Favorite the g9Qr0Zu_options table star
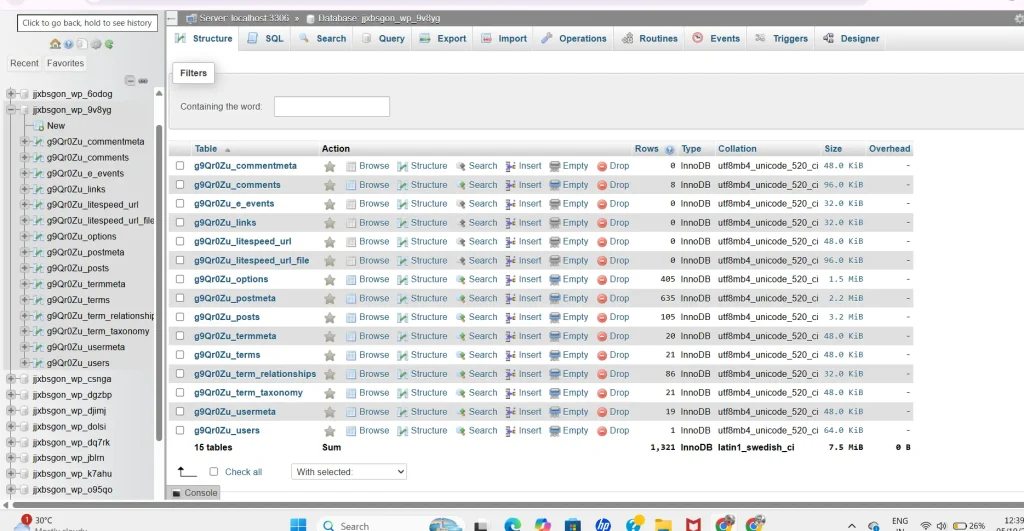The width and height of the screenshot is (1024, 531). 330,280
